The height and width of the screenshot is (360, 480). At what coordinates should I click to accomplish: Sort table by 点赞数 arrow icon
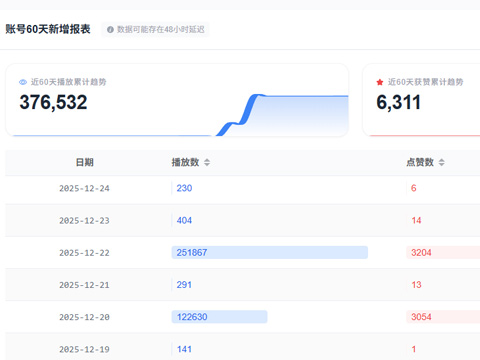442,162
